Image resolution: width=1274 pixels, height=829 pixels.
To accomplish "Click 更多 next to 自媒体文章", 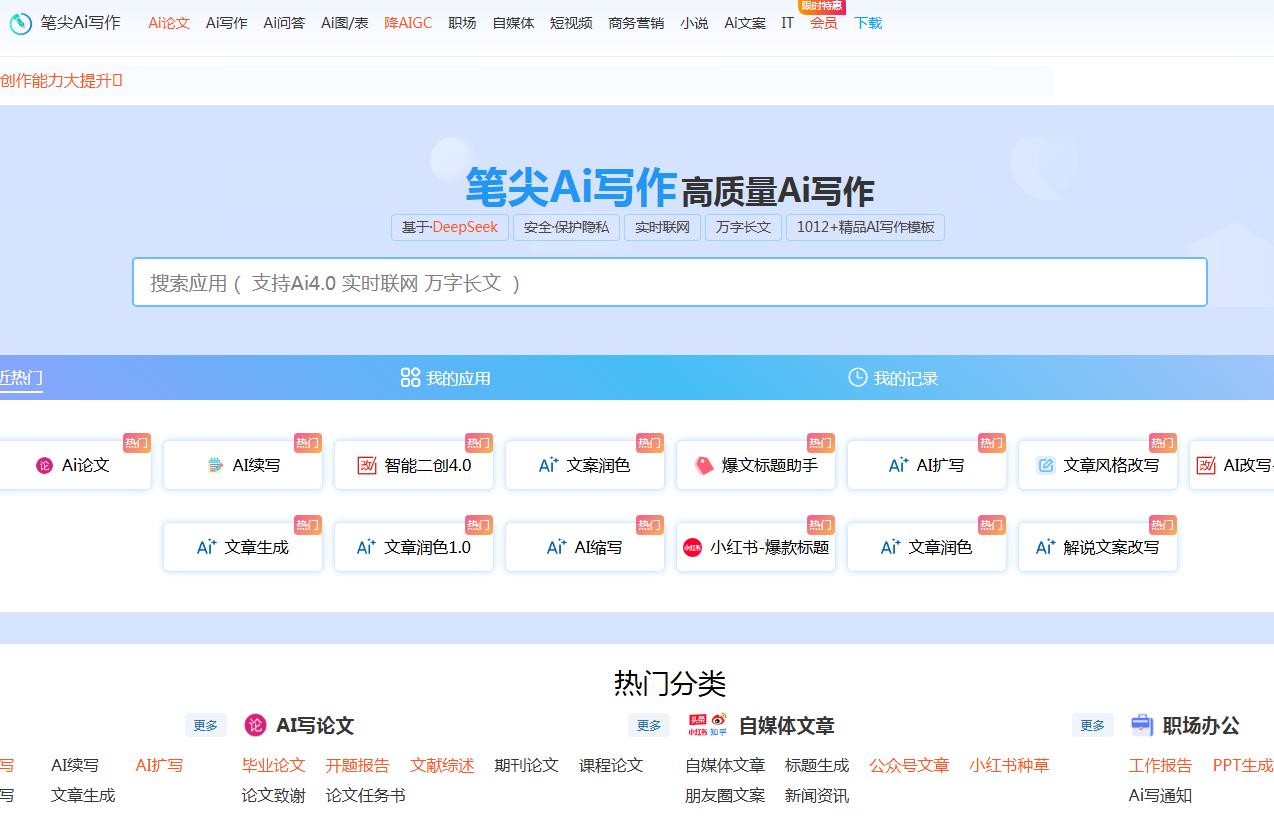I will [x=649, y=725].
